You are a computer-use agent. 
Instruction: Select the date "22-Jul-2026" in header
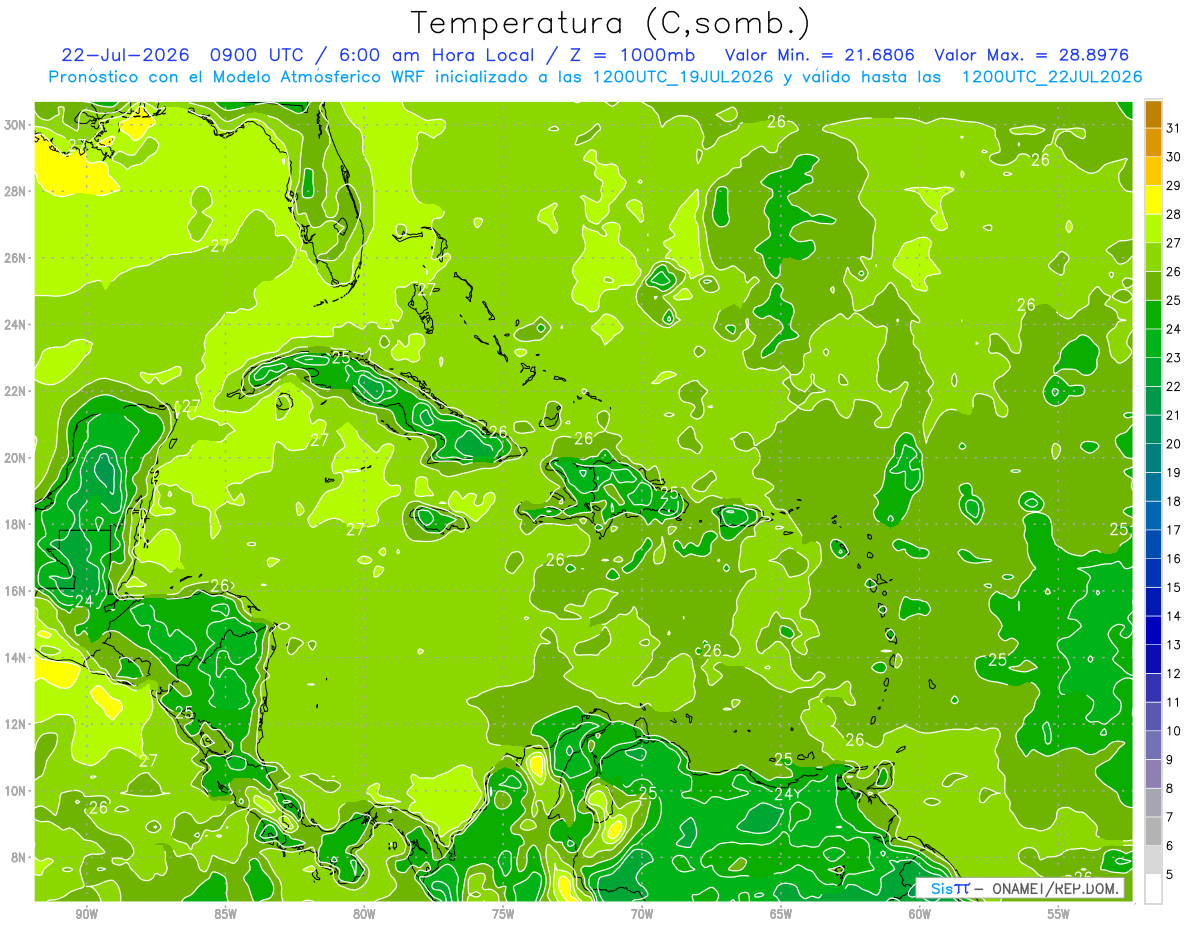125,55
